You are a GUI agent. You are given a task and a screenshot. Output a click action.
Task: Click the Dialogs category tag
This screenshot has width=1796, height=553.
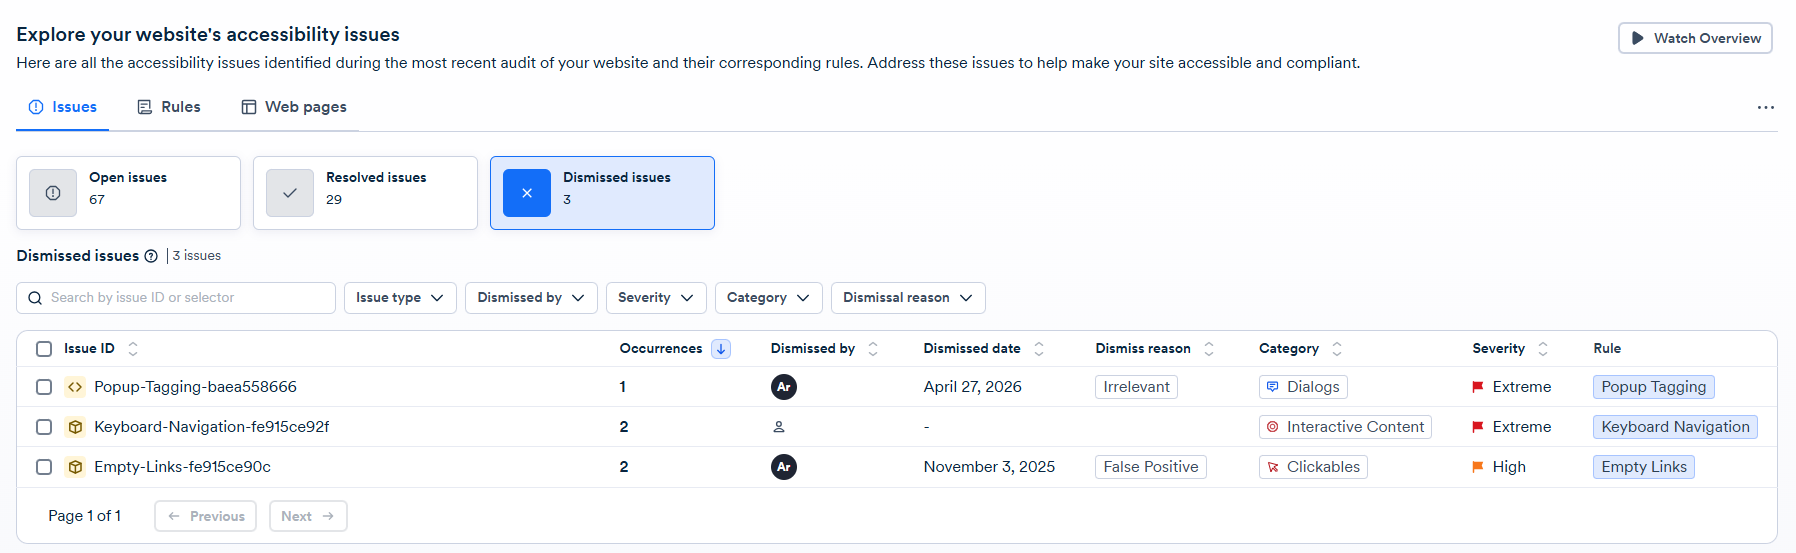[x=1303, y=387]
